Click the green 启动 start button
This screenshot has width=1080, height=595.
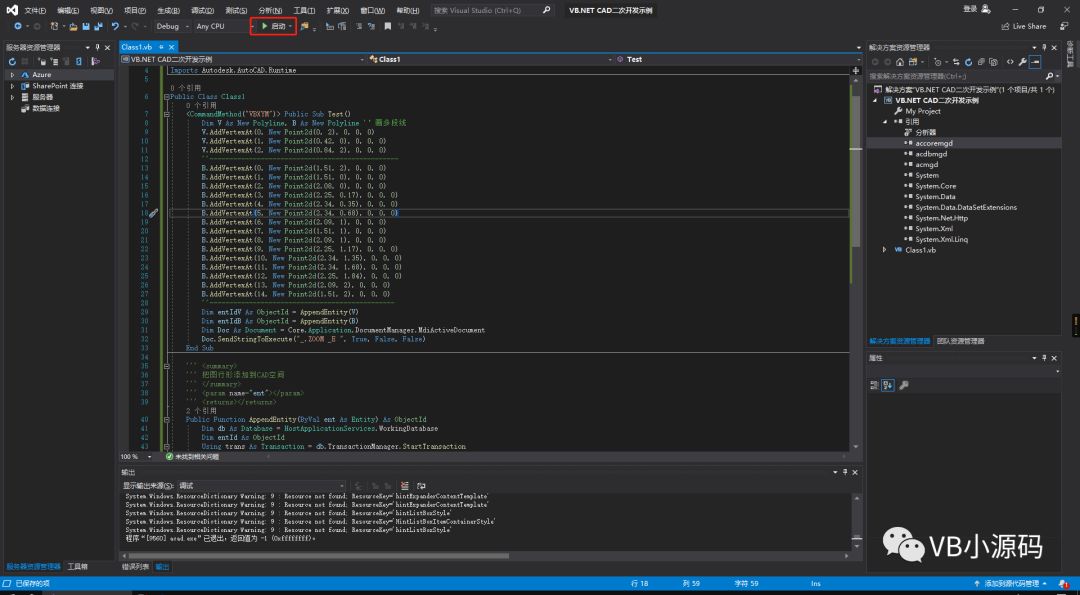point(273,26)
